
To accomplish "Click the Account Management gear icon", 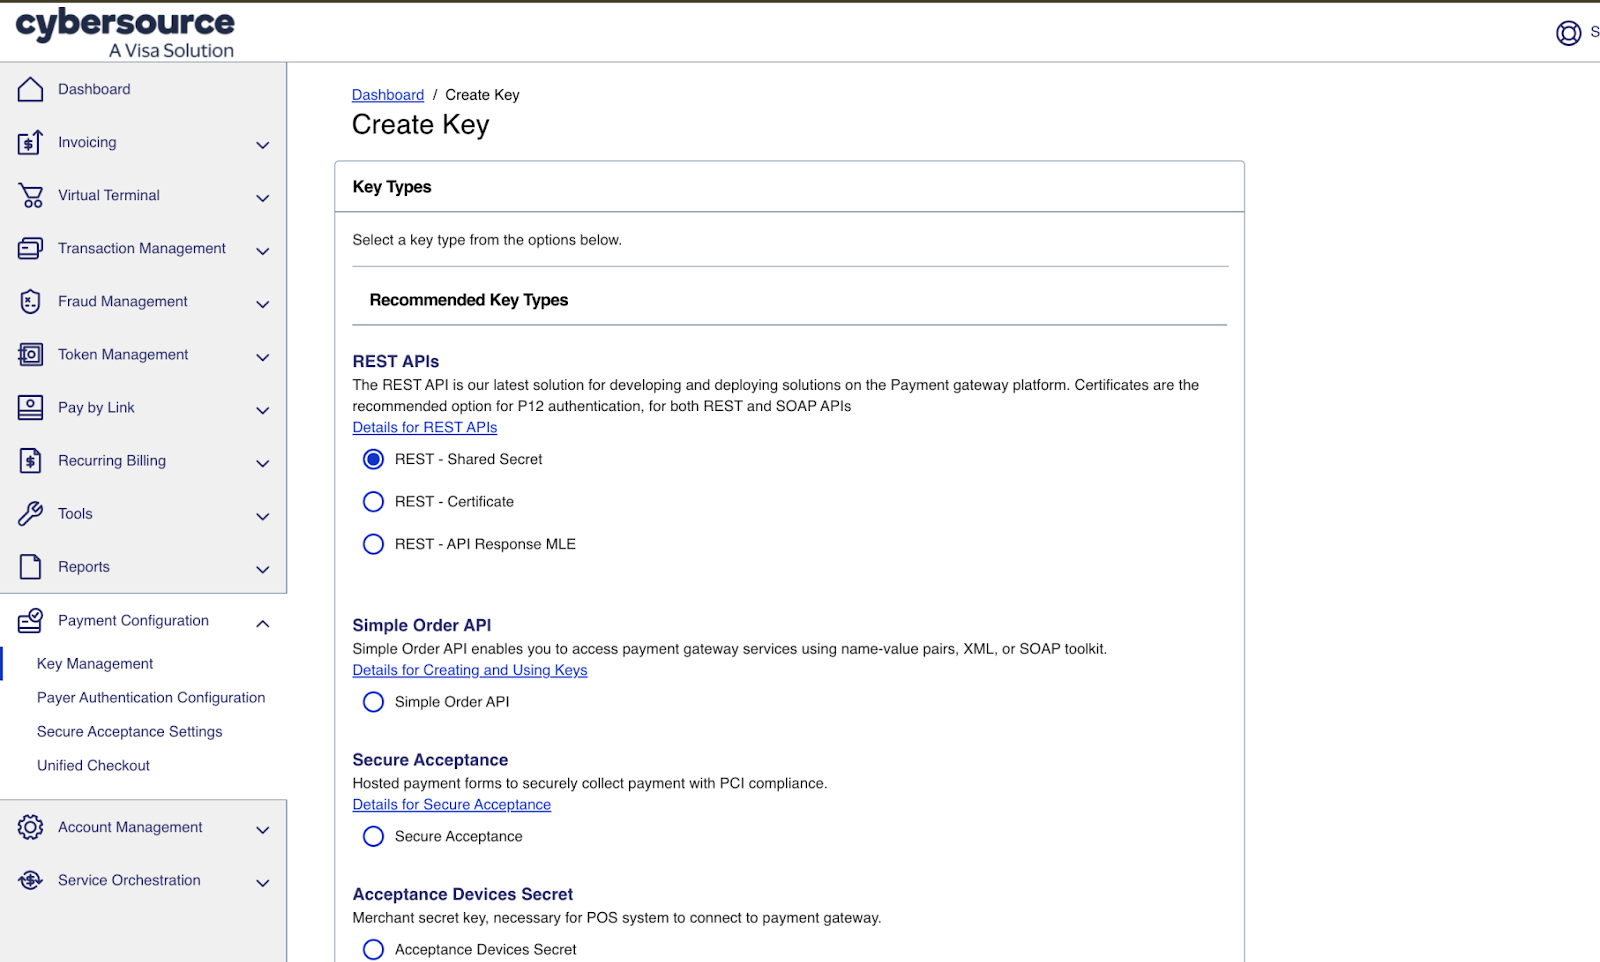I will 31,828.
